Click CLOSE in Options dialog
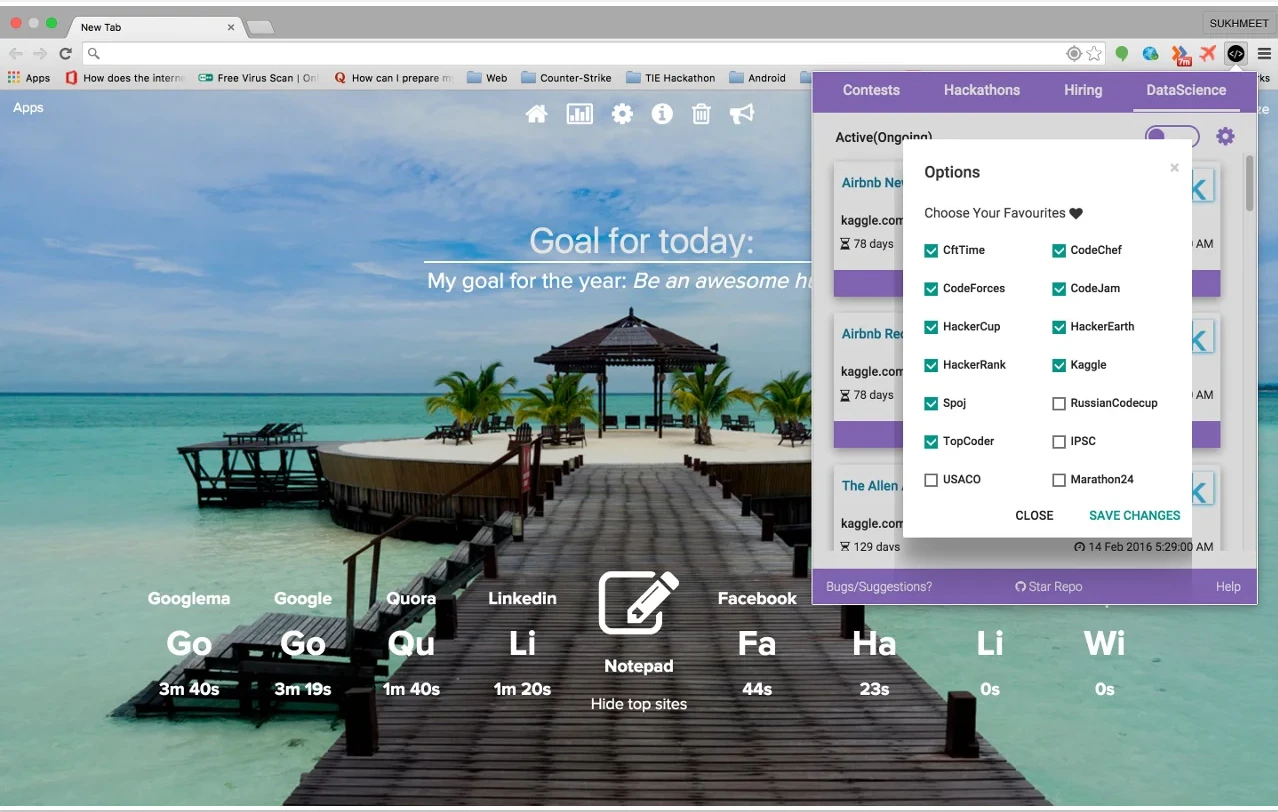1278x812 pixels. 1034,516
